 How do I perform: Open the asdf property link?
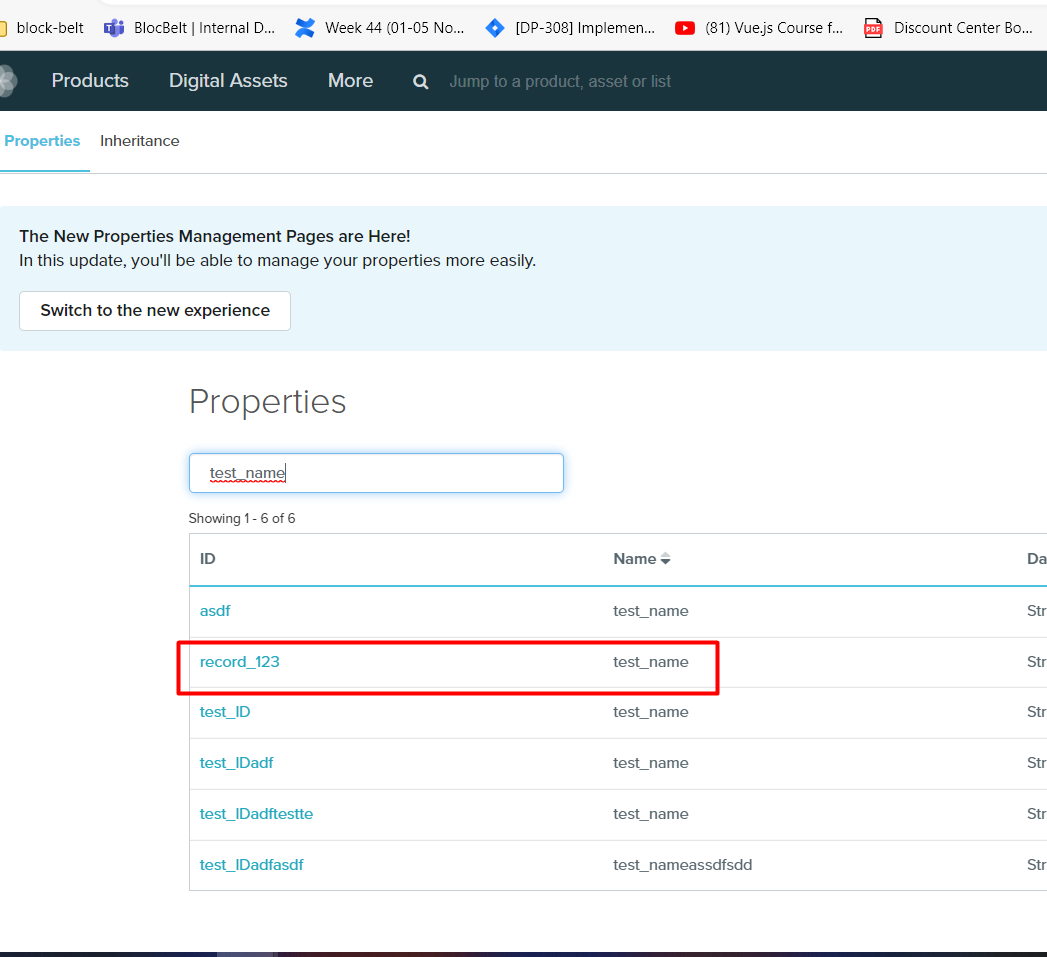pyautogui.click(x=215, y=611)
